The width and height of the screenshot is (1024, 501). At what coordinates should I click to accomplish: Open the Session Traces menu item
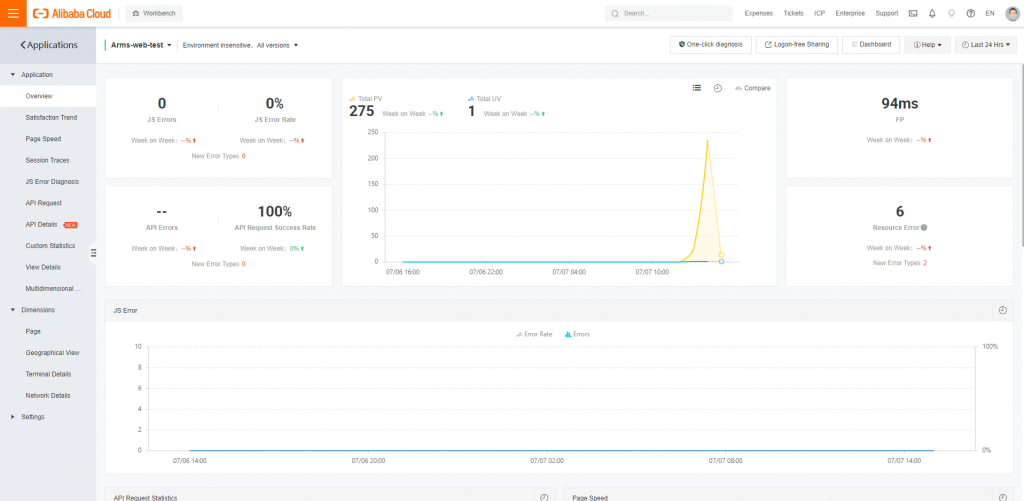coord(48,160)
